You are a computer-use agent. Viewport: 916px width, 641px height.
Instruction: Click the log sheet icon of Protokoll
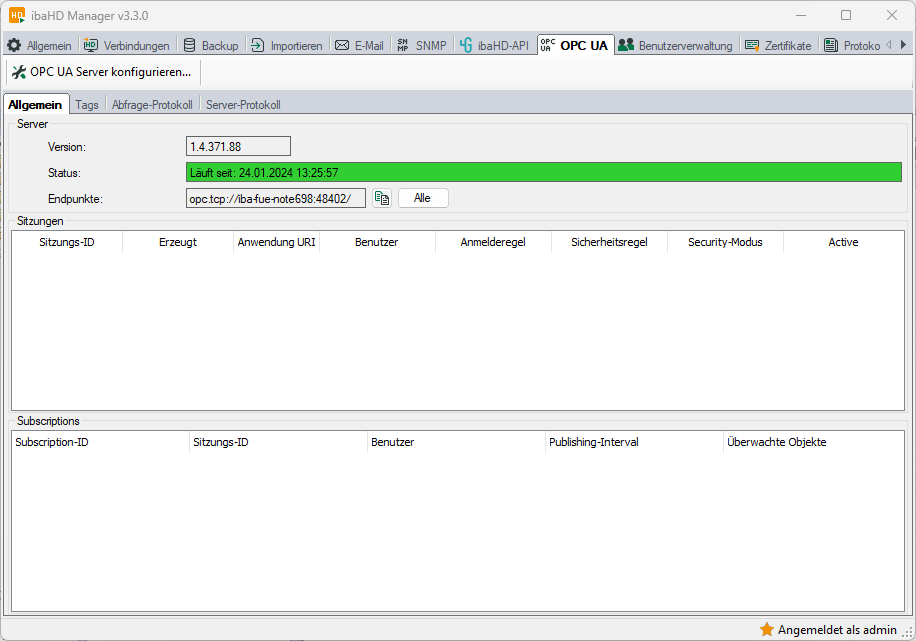click(x=831, y=45)
